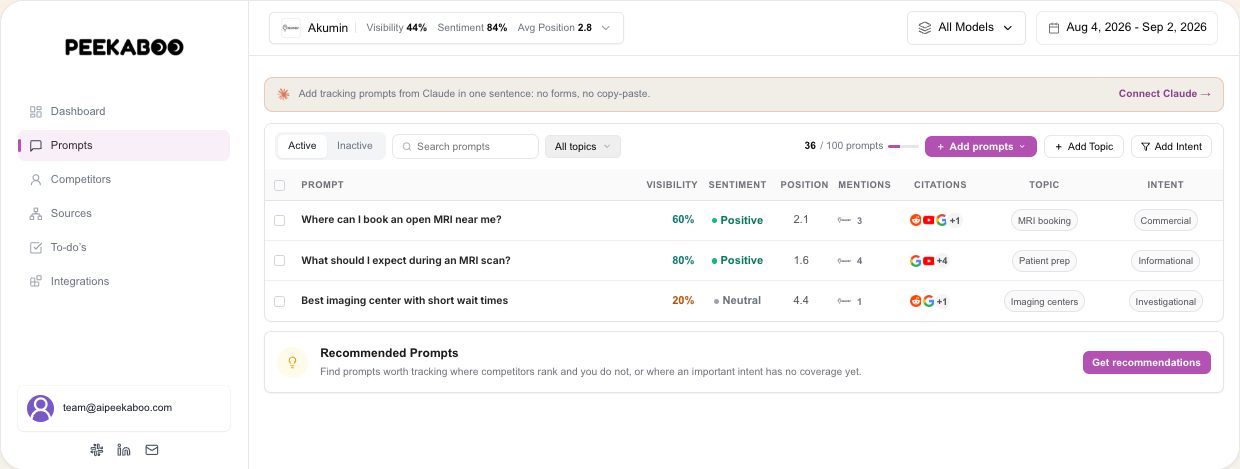The height and width of the screenshot is (469, 1240).
Task: Open the team@aipeekaboo.com account card
Action: (x=124, y=408)
